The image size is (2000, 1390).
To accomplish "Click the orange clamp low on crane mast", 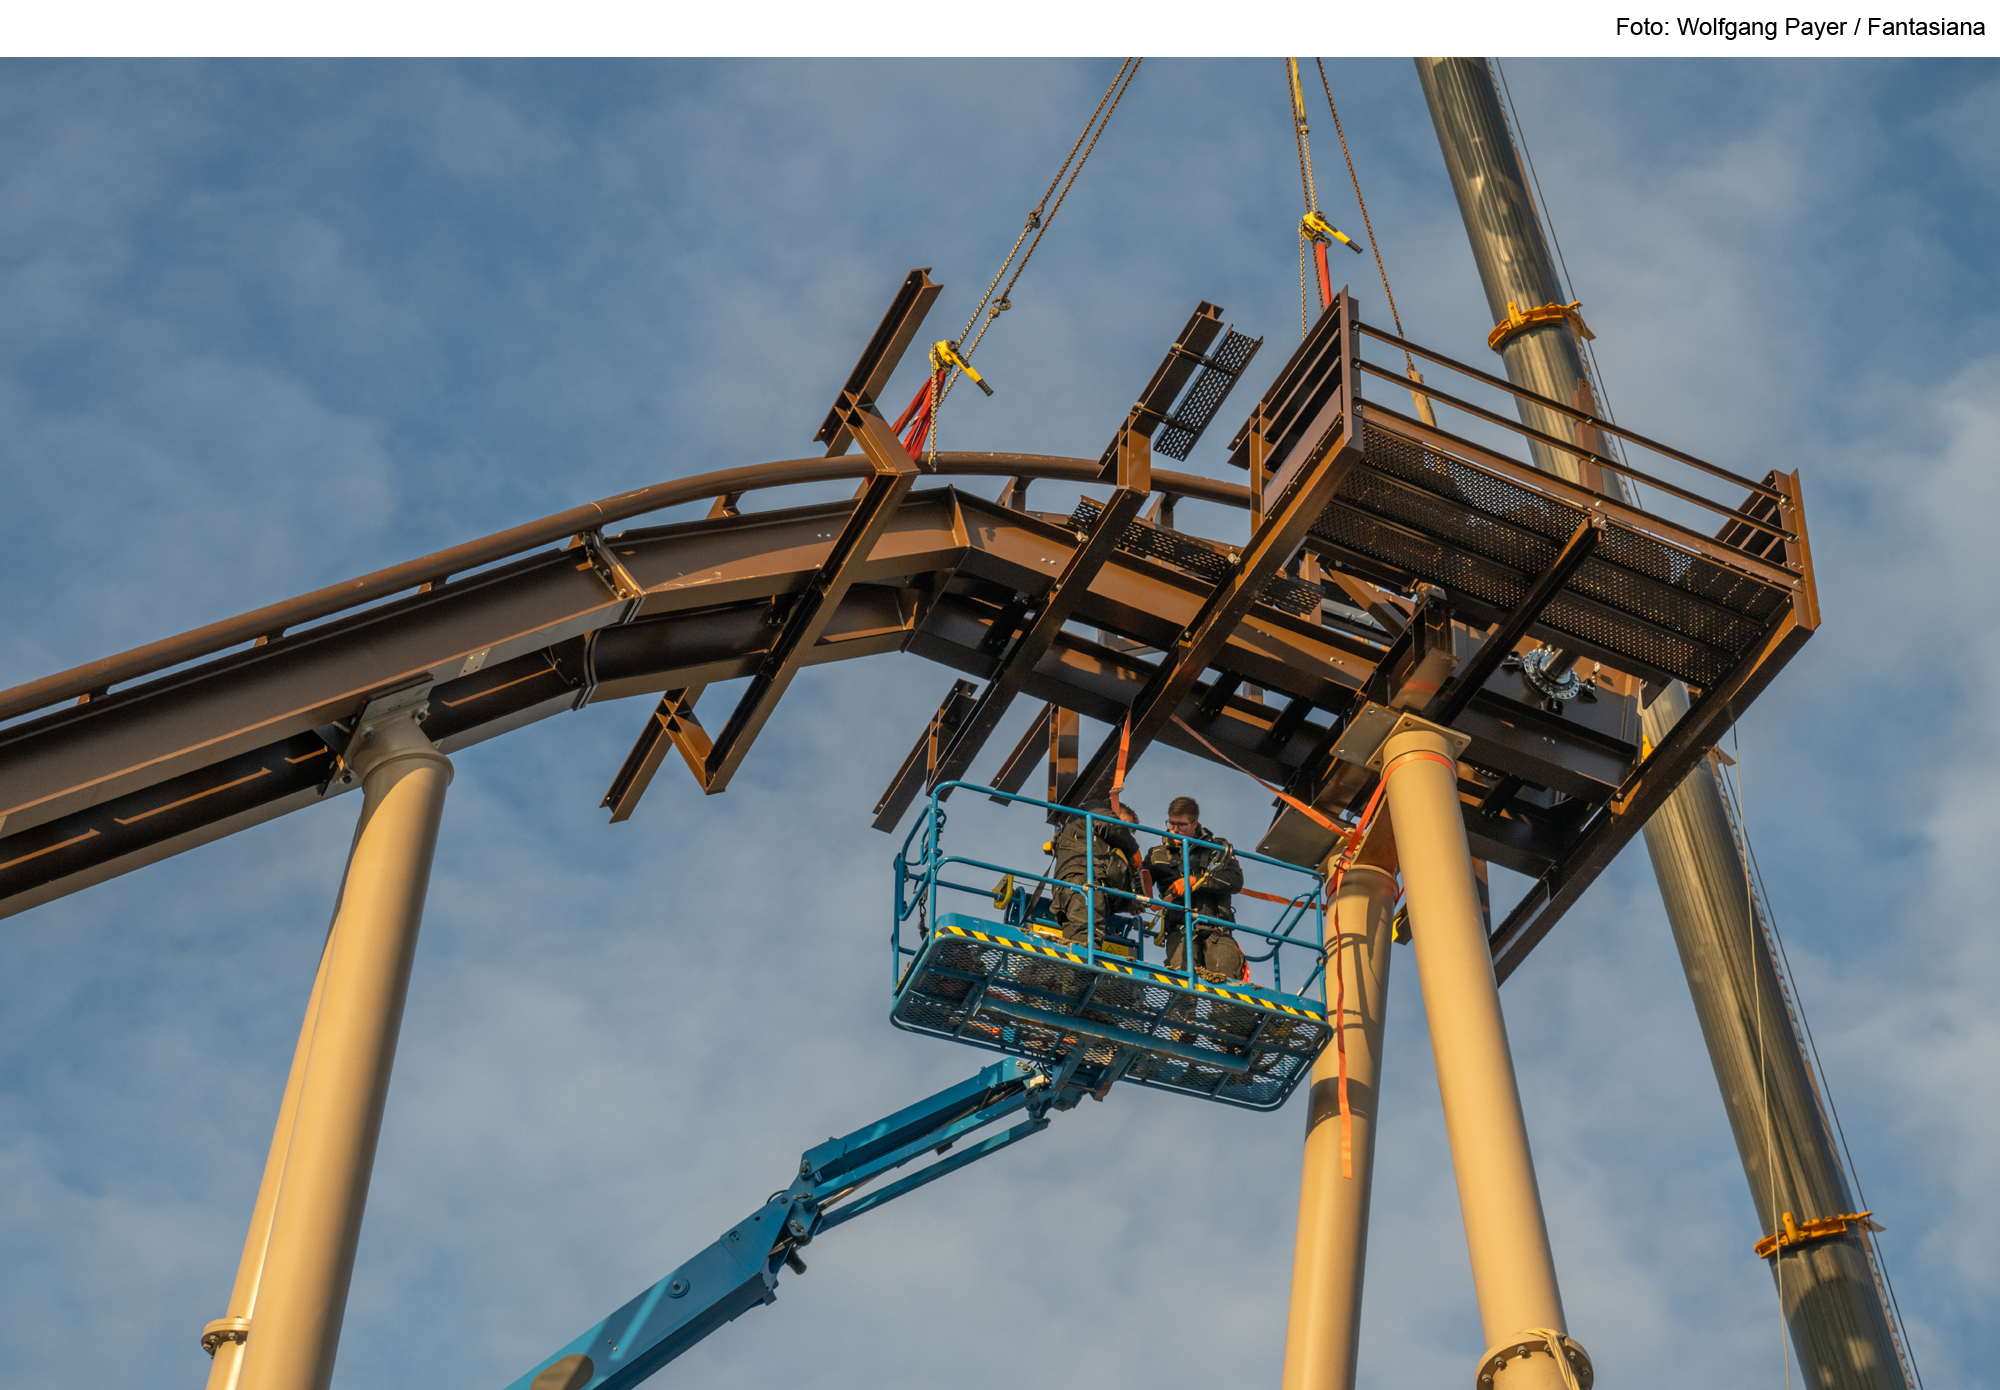I will [1812, 1232].
